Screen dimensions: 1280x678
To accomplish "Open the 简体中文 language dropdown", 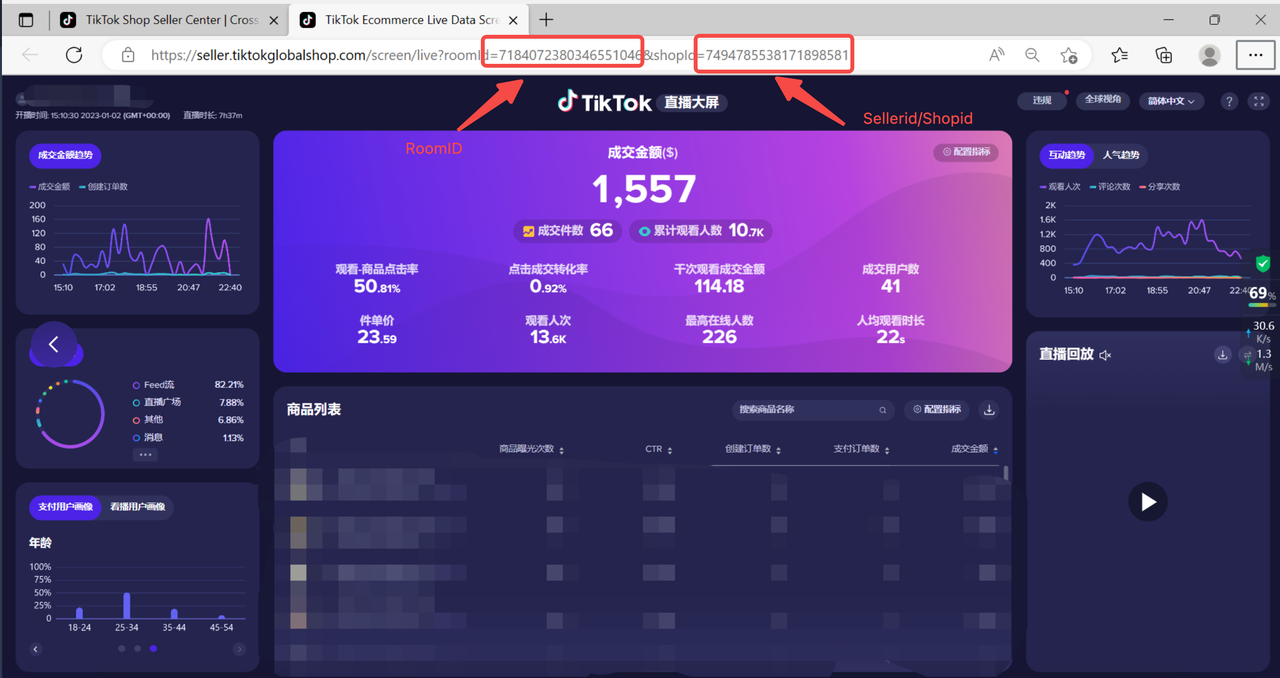I will (1172, 101).
